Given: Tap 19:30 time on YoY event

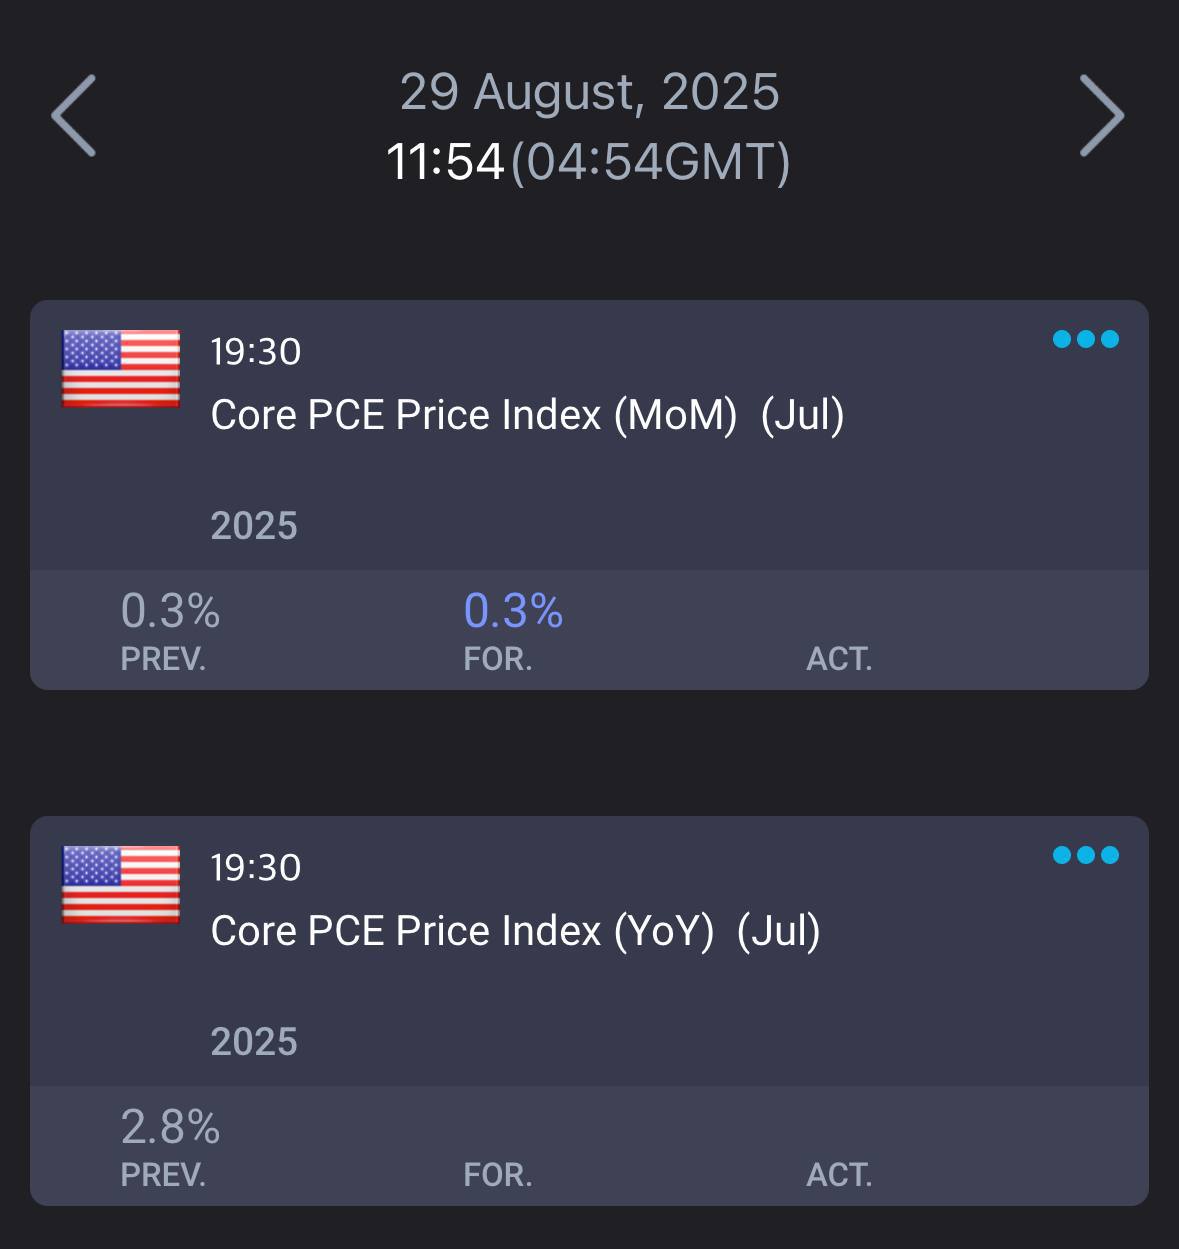Looking at the screenshot, I should tap(256, 868).
